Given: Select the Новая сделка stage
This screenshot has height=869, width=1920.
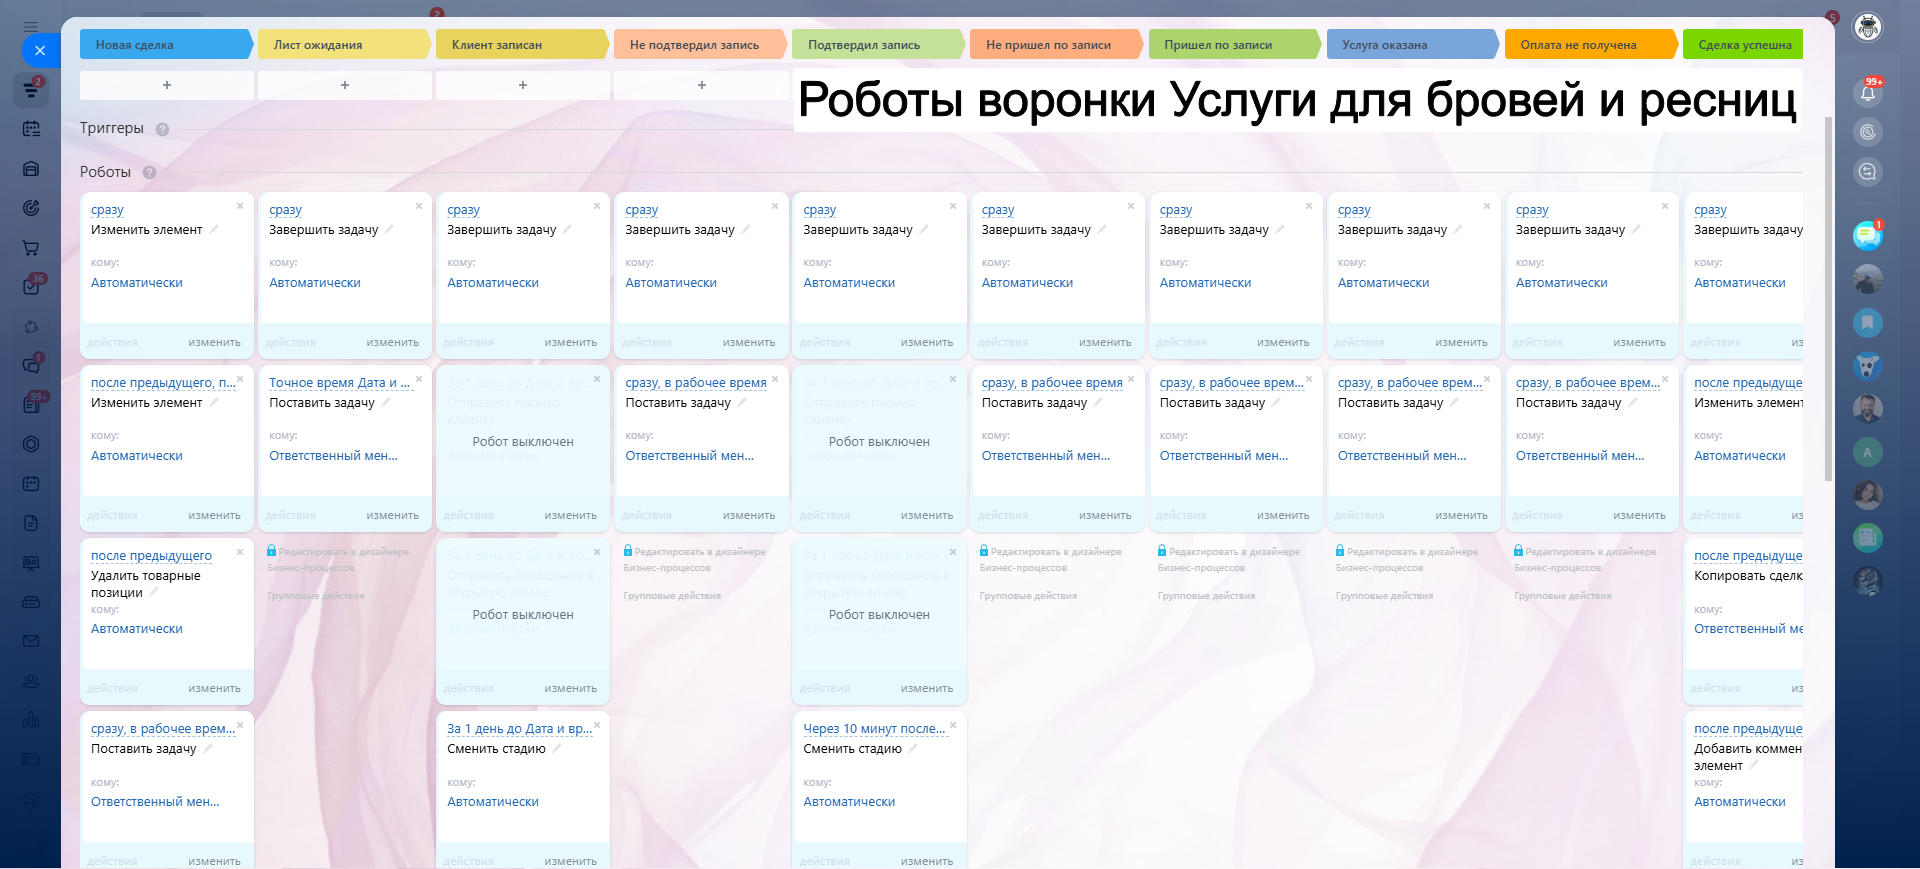Looking at the screenshot, I should point(165,45).
